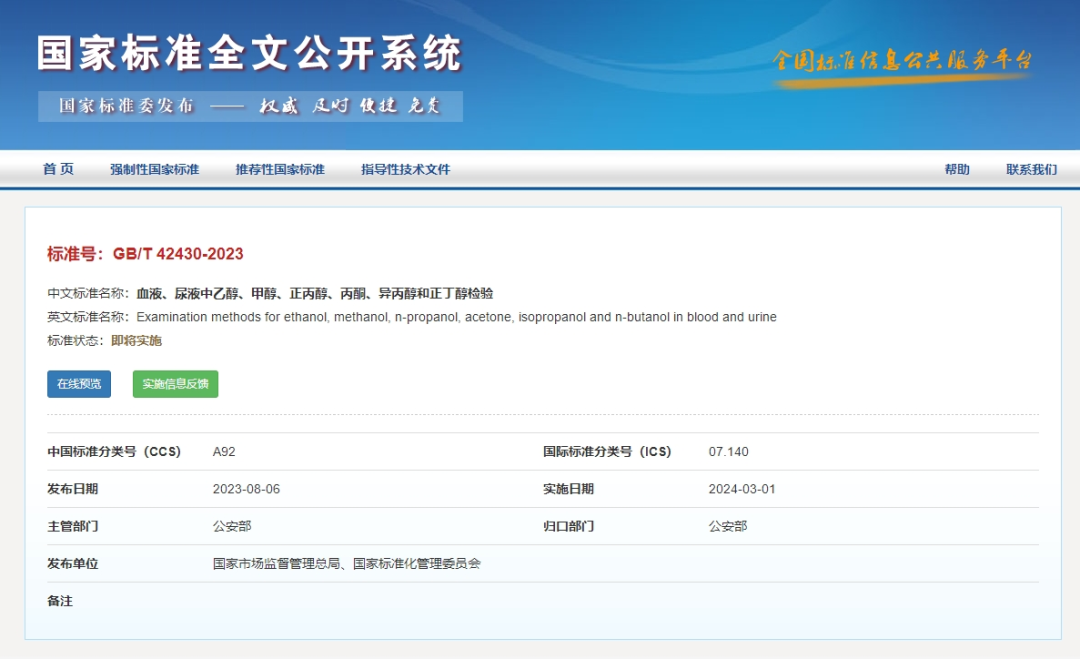
Task: Click the 国家标准委发布 slogan banner
Action: click(250, 104)
